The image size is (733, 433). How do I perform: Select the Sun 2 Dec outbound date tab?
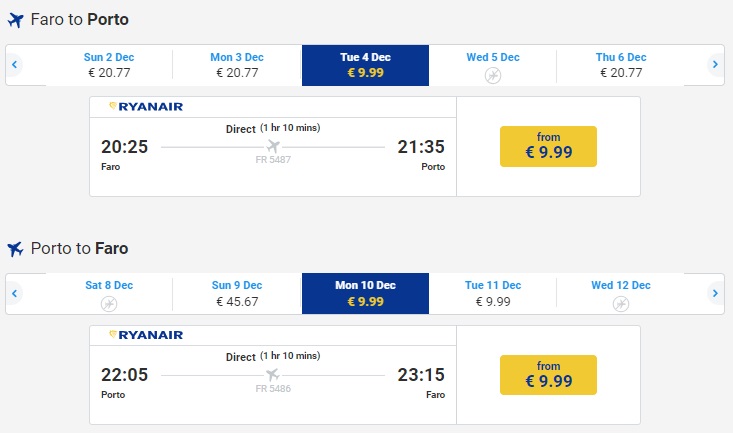[109, 65]
